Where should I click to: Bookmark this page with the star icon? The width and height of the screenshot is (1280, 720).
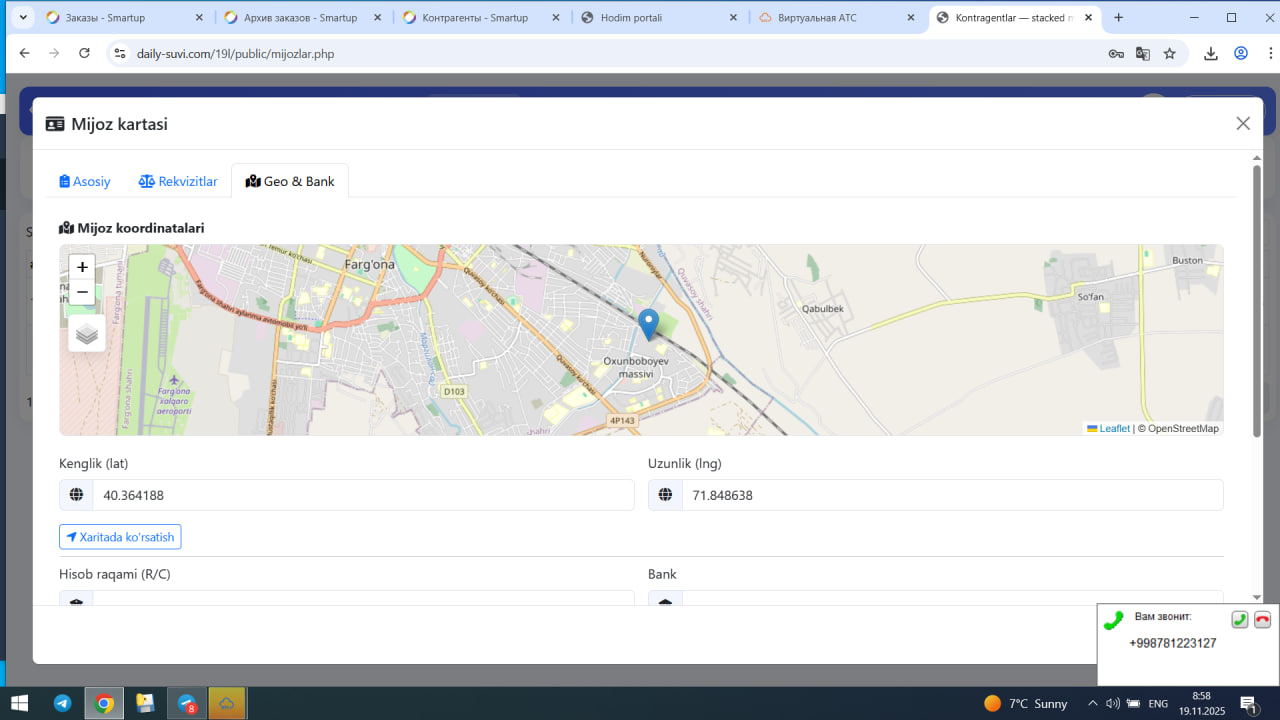pyautogui.click(x=1169, y=54)
